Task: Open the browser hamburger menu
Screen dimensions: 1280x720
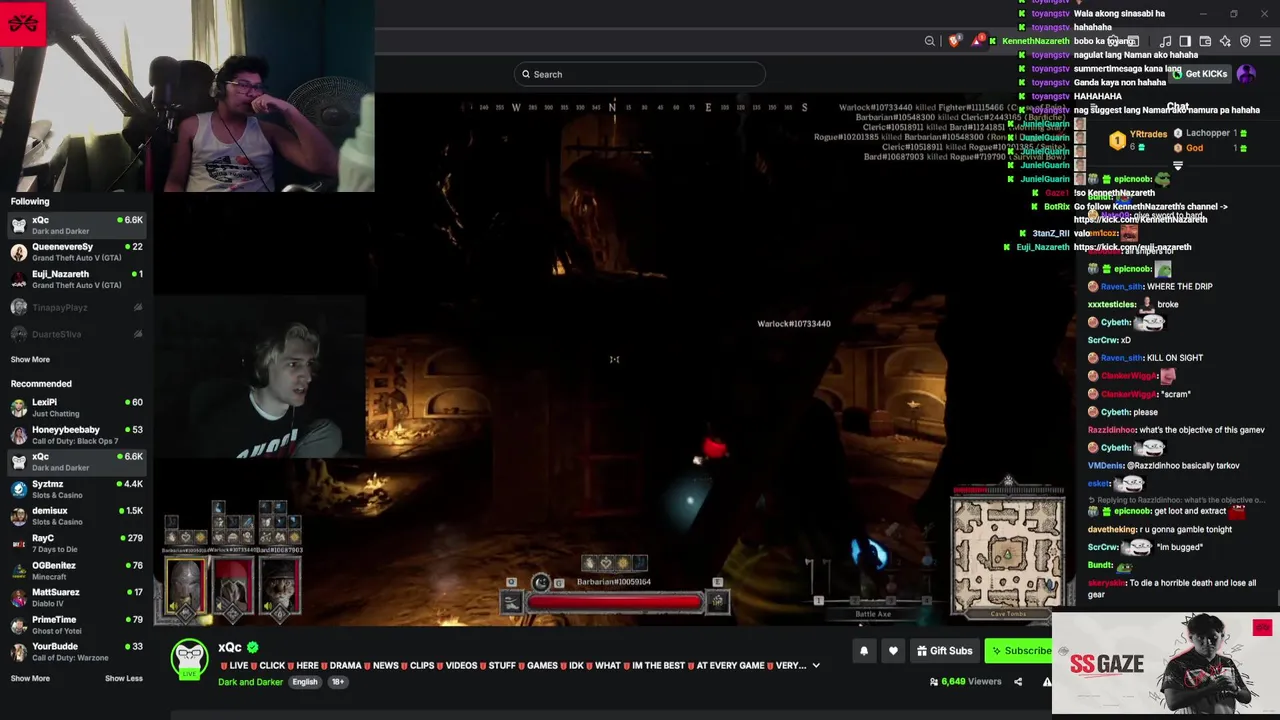Action: pyautogui.click(x=1265, y=41)
